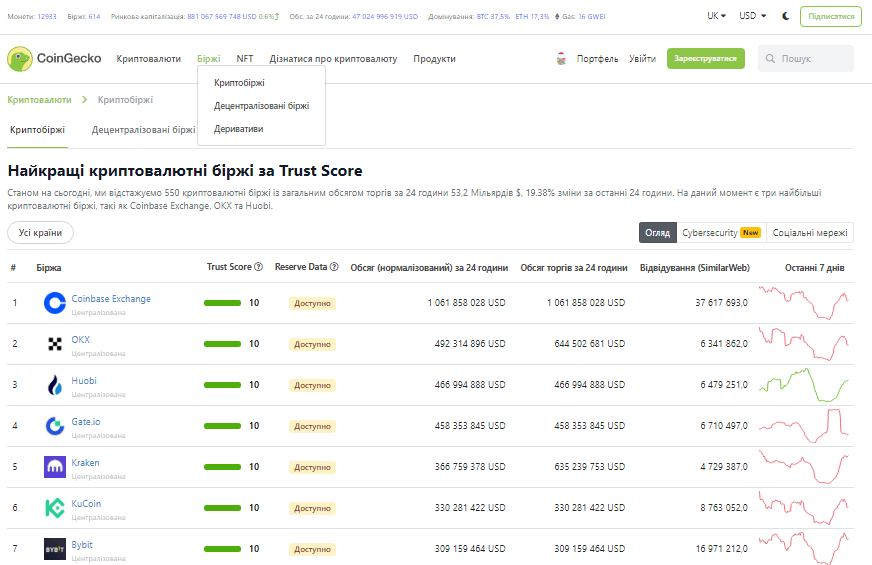
Task: Open the OKX exchange link
Action: click(x=81, y=339)
